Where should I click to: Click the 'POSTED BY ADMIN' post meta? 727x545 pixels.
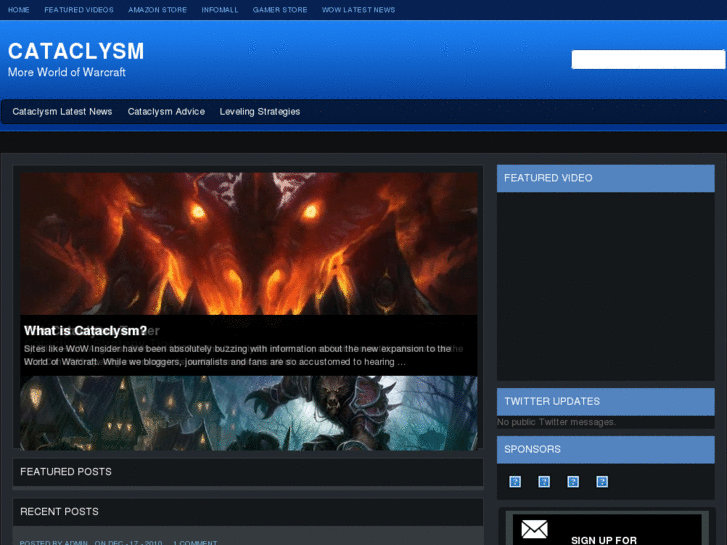pyautogui.click(x=54, y=542)
